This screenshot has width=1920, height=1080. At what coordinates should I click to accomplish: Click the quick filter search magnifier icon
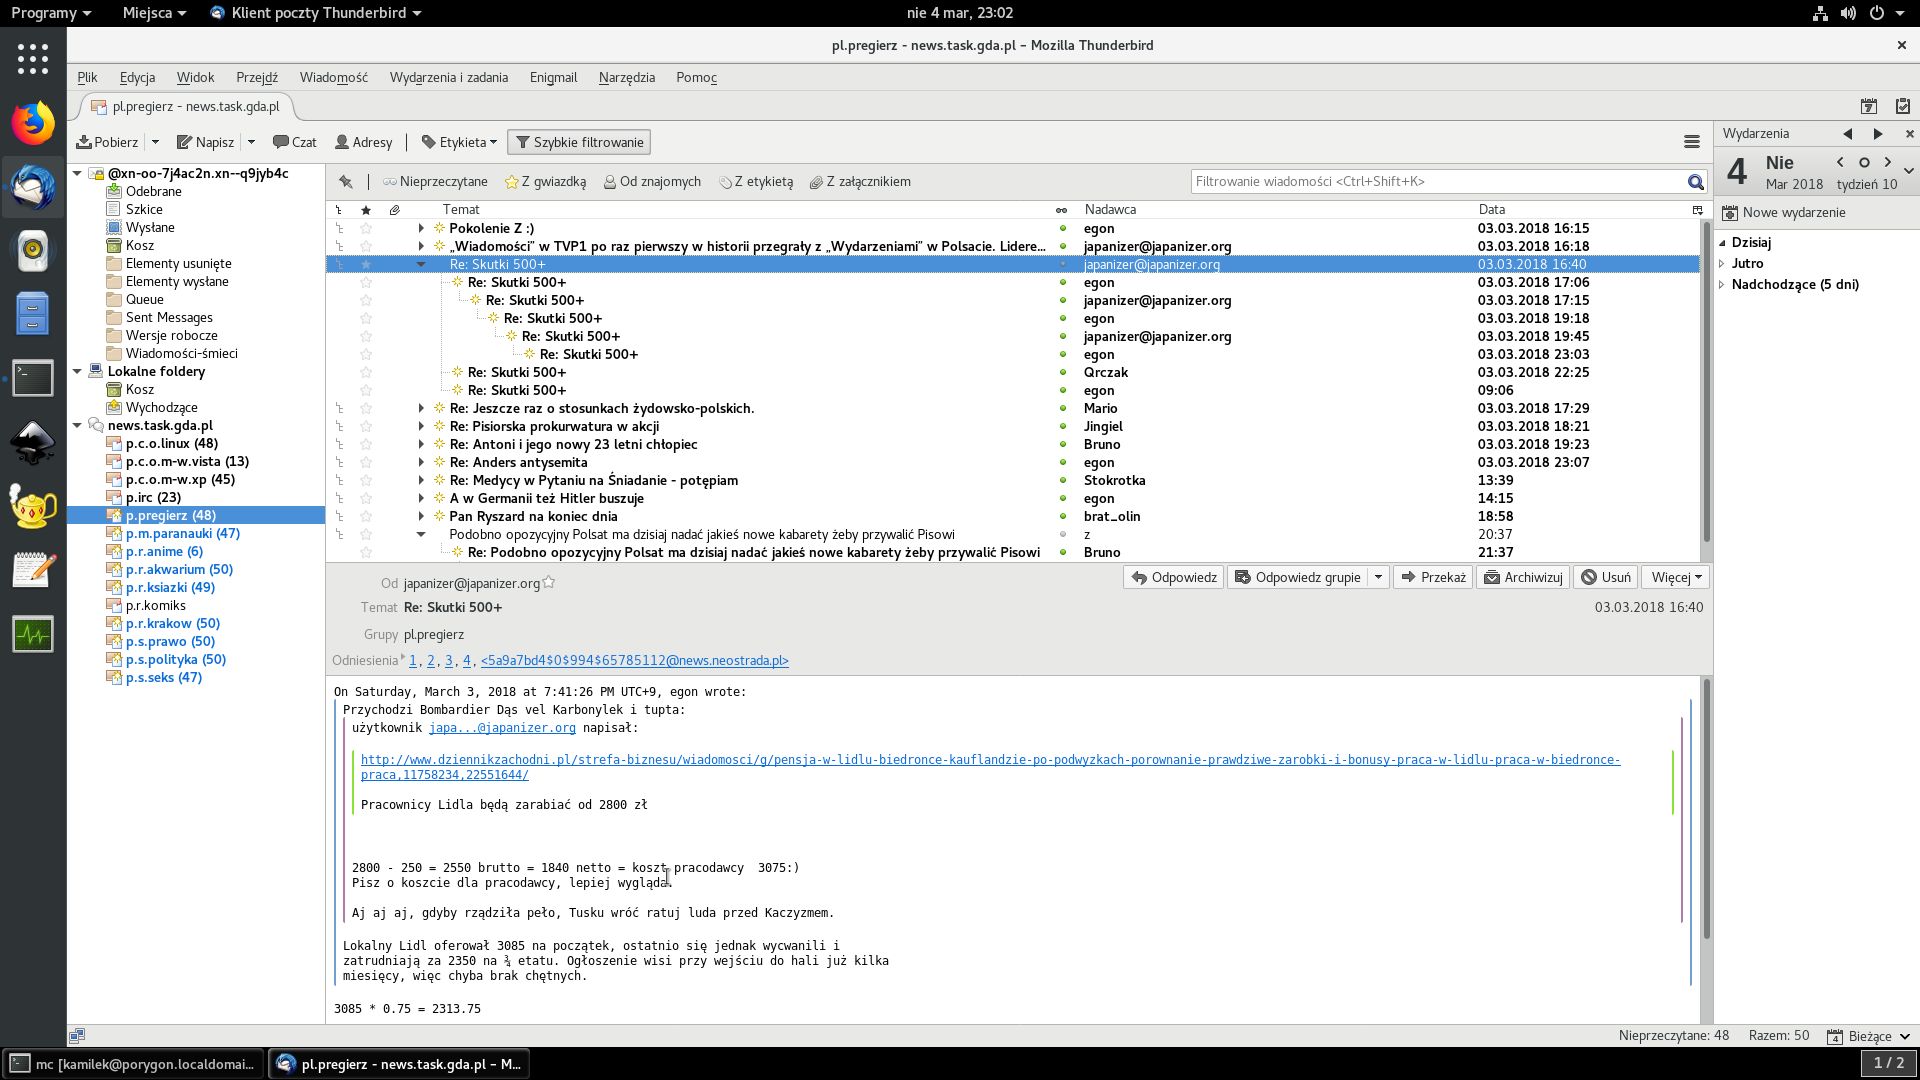pyautogui.click(x=1695, y=182)
